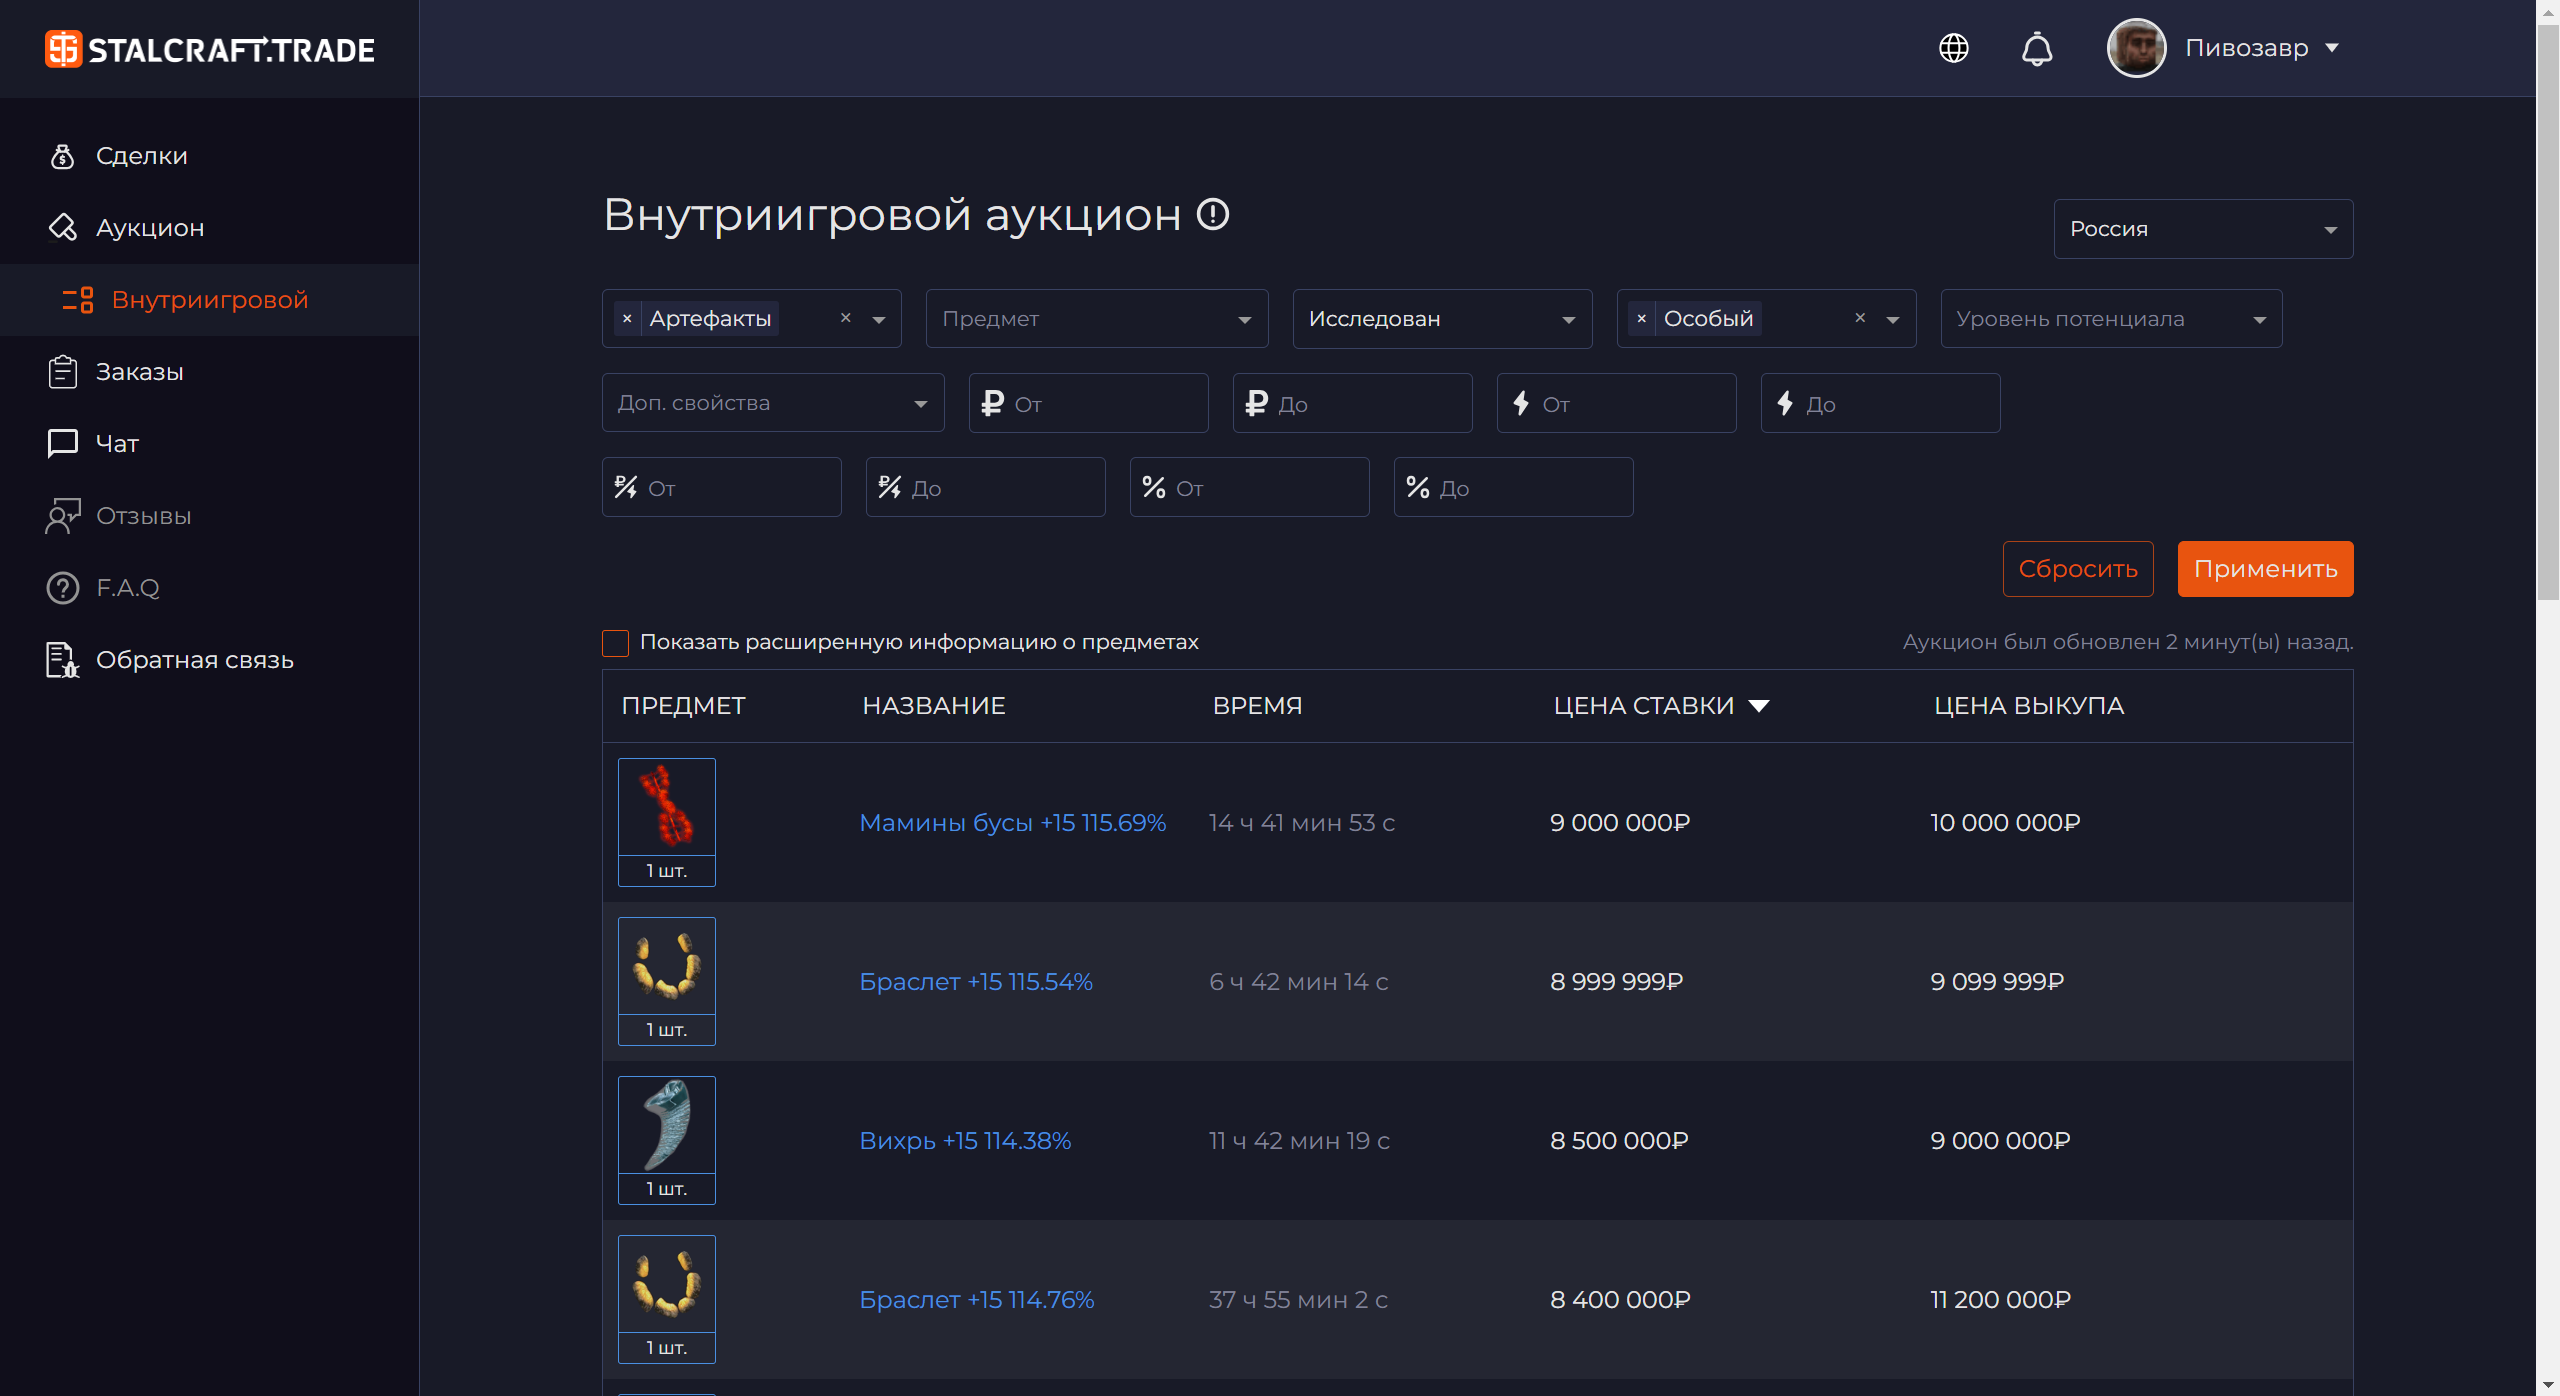Screen dimensions: 2560x1396
Task: Open Чат in sidebar
Action: (117, 444)
